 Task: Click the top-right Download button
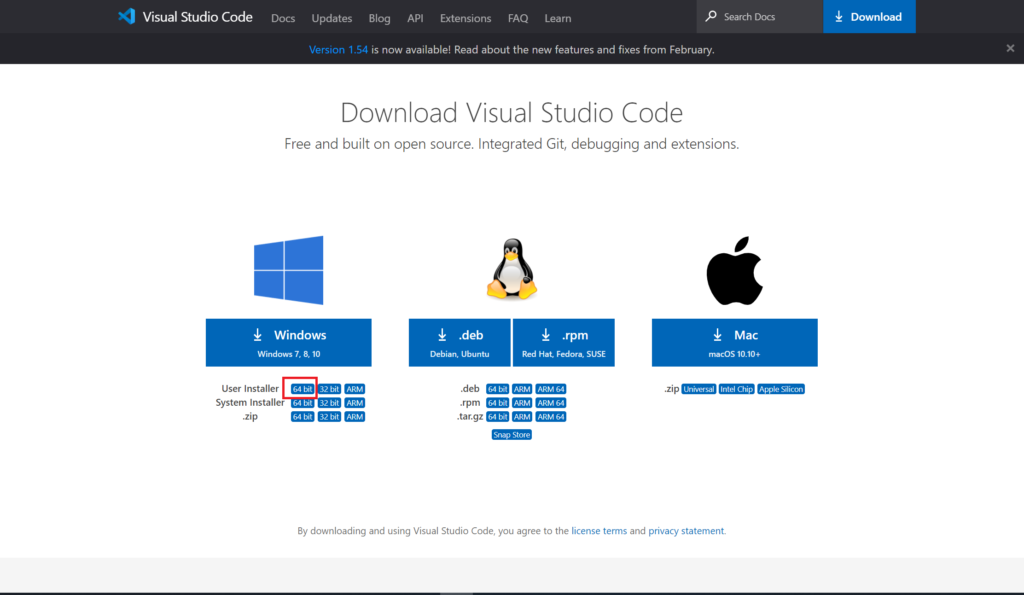869,16
